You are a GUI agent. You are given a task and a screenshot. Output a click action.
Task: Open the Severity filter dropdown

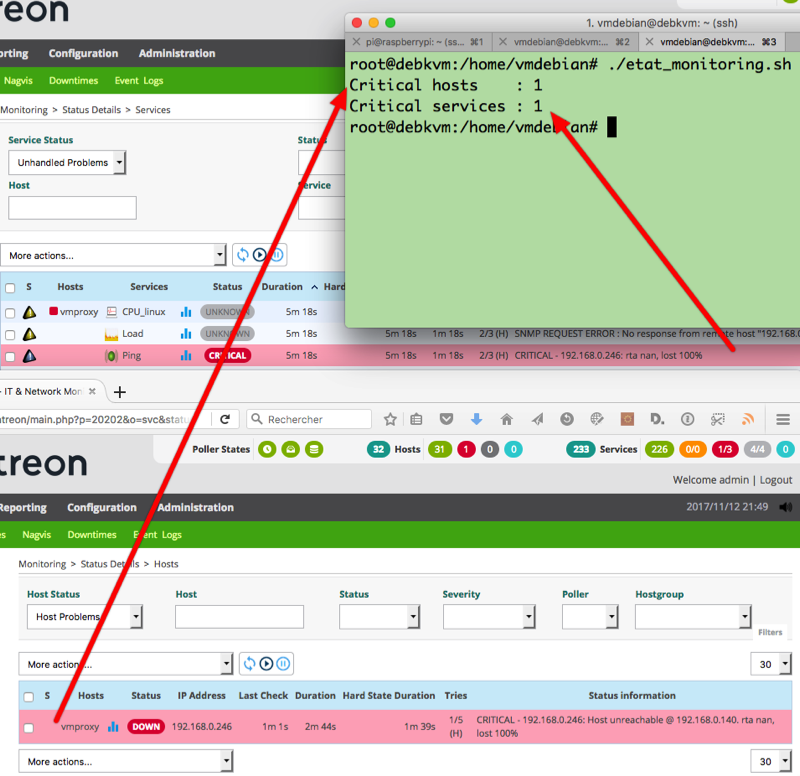[x=478, y=617]
